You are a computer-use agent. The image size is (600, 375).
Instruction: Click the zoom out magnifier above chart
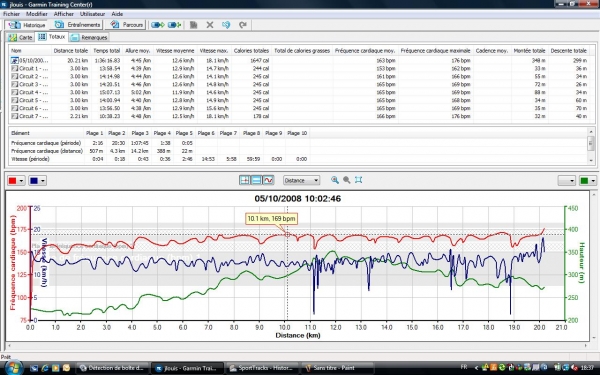pos(347,180)
